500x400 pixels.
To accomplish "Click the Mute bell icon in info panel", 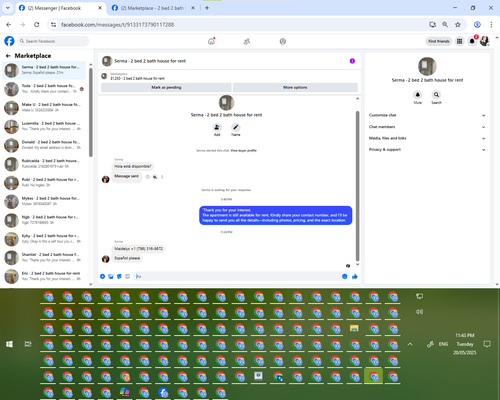I will [x=418, y=95].
